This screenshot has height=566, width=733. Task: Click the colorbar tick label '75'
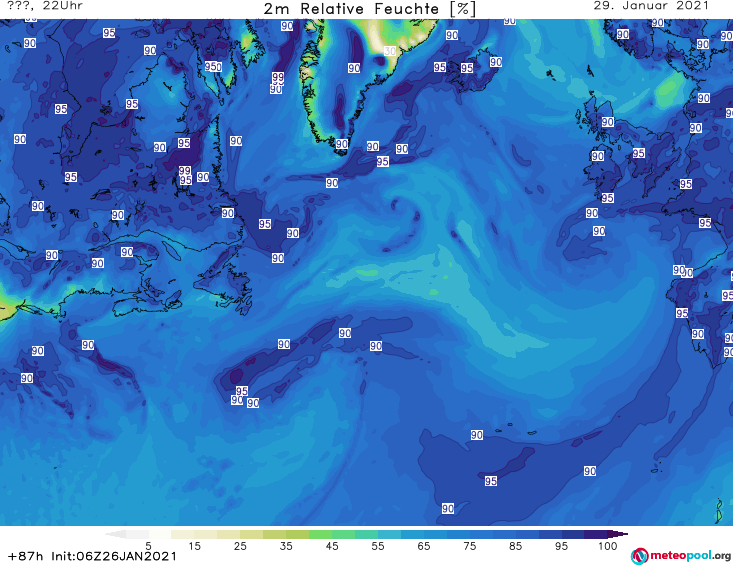[x=469, y=546]
